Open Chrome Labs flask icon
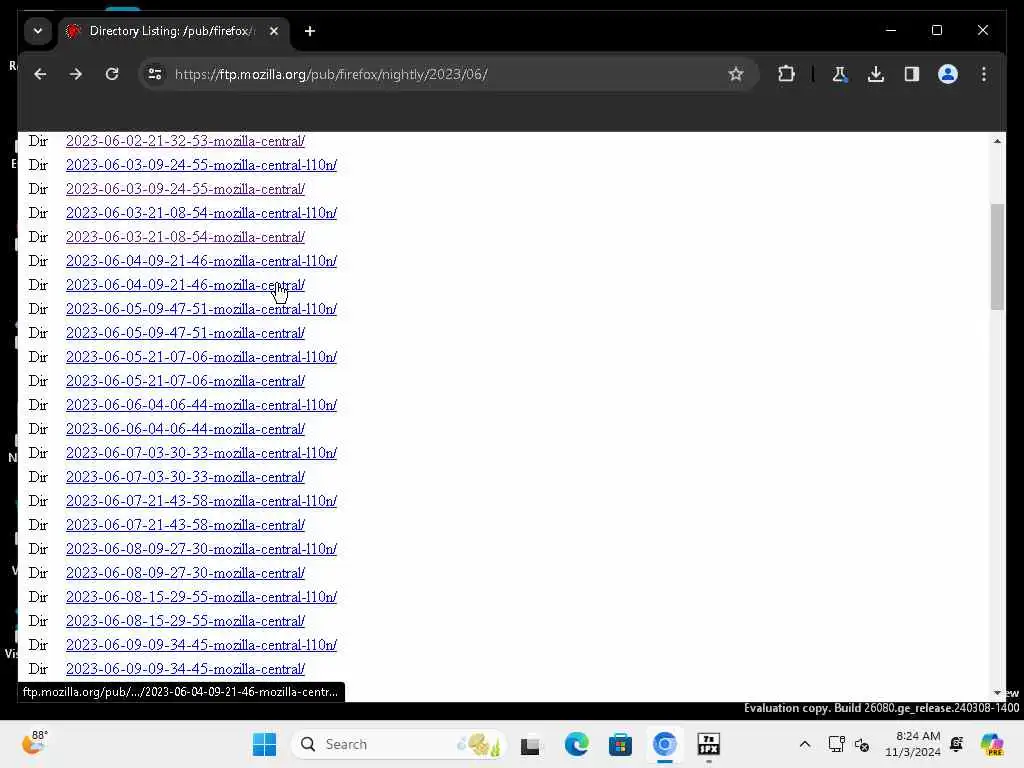This screenshot has width=1024, height=768. pos(840,74)
